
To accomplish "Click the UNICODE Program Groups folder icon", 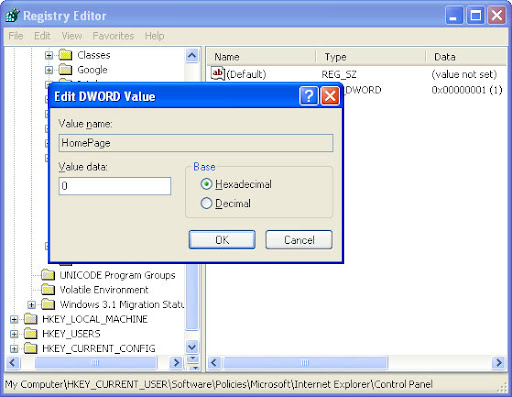I will tap(48, 275).
